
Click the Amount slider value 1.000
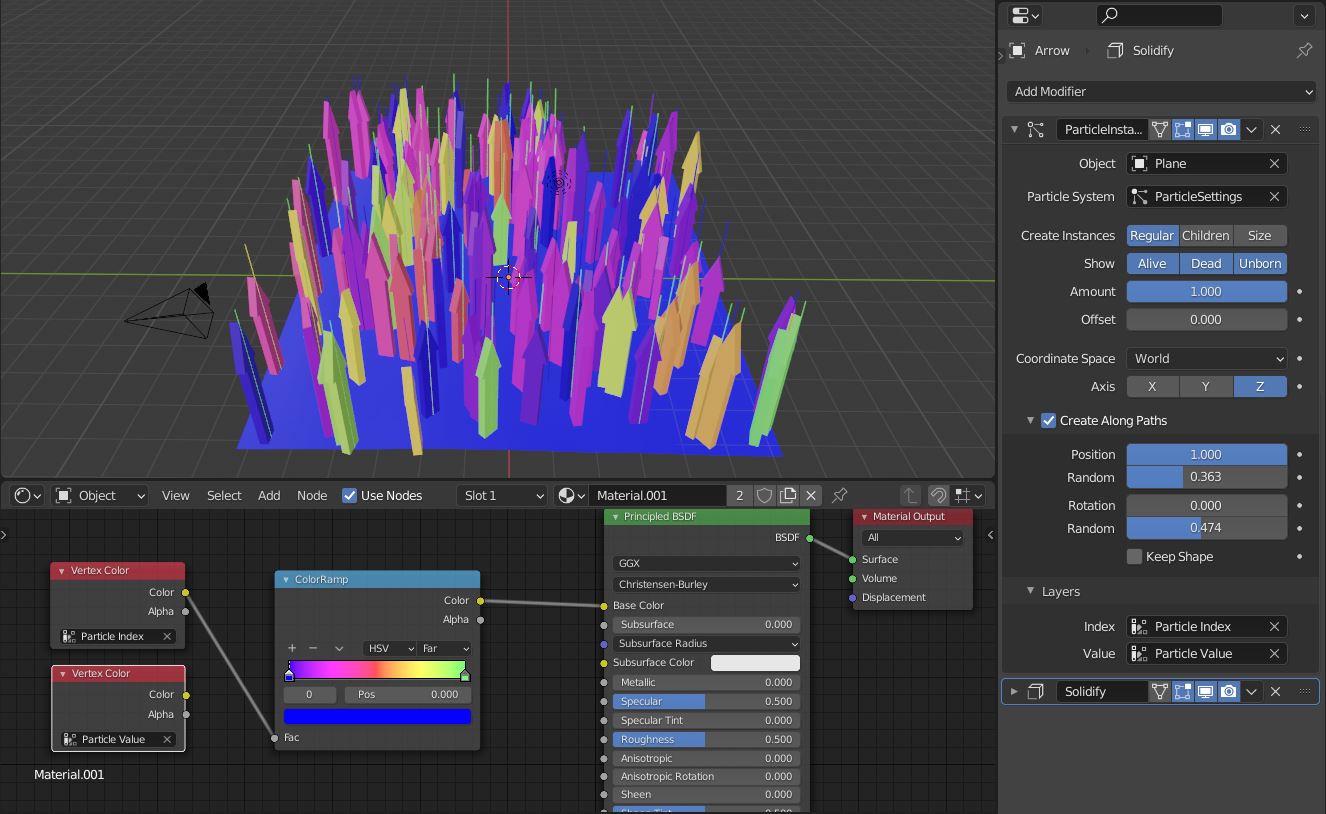(x=1207, y=291)
